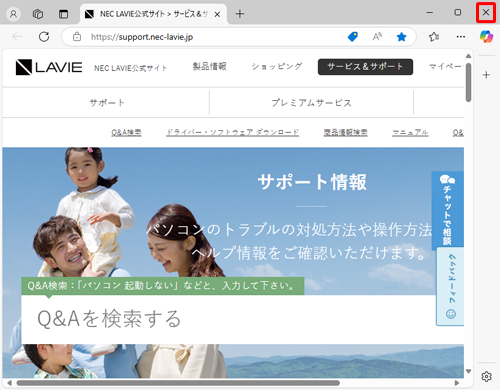The width and height of the screenshot is (500, 390).
Task: Switch to the サポート tab
Action: click(x=106, y=103)
